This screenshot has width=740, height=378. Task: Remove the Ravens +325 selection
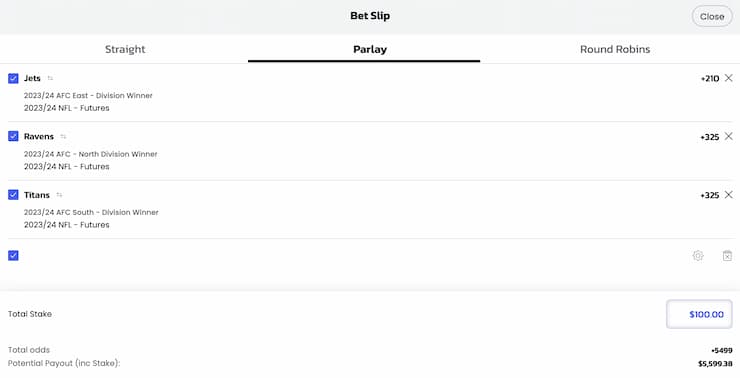pyautogui.click(x=729, y=136)
